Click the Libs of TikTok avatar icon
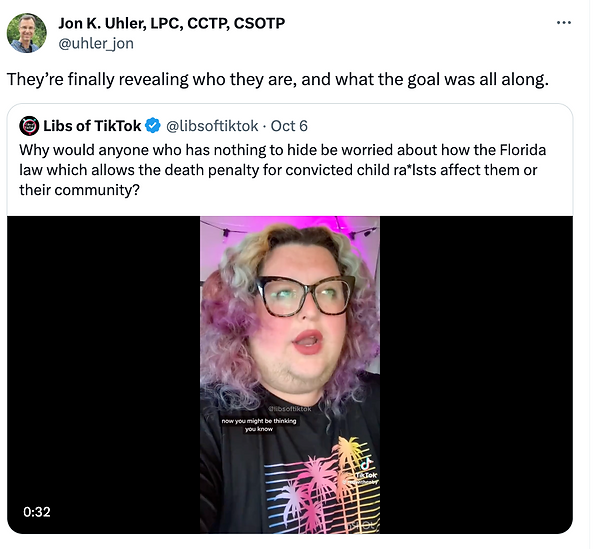600x549 pixels. [x=29, y=126]
